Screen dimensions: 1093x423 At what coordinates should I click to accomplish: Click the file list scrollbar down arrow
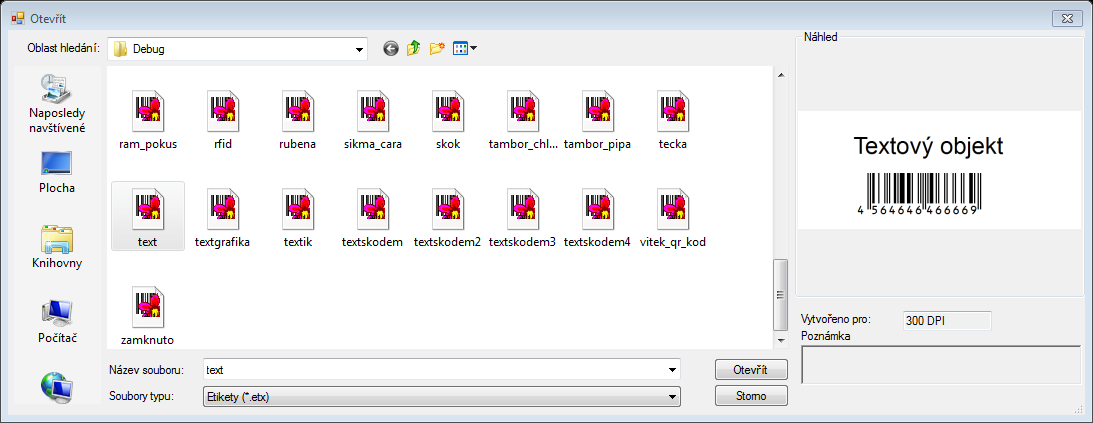[x=781, y=341]
